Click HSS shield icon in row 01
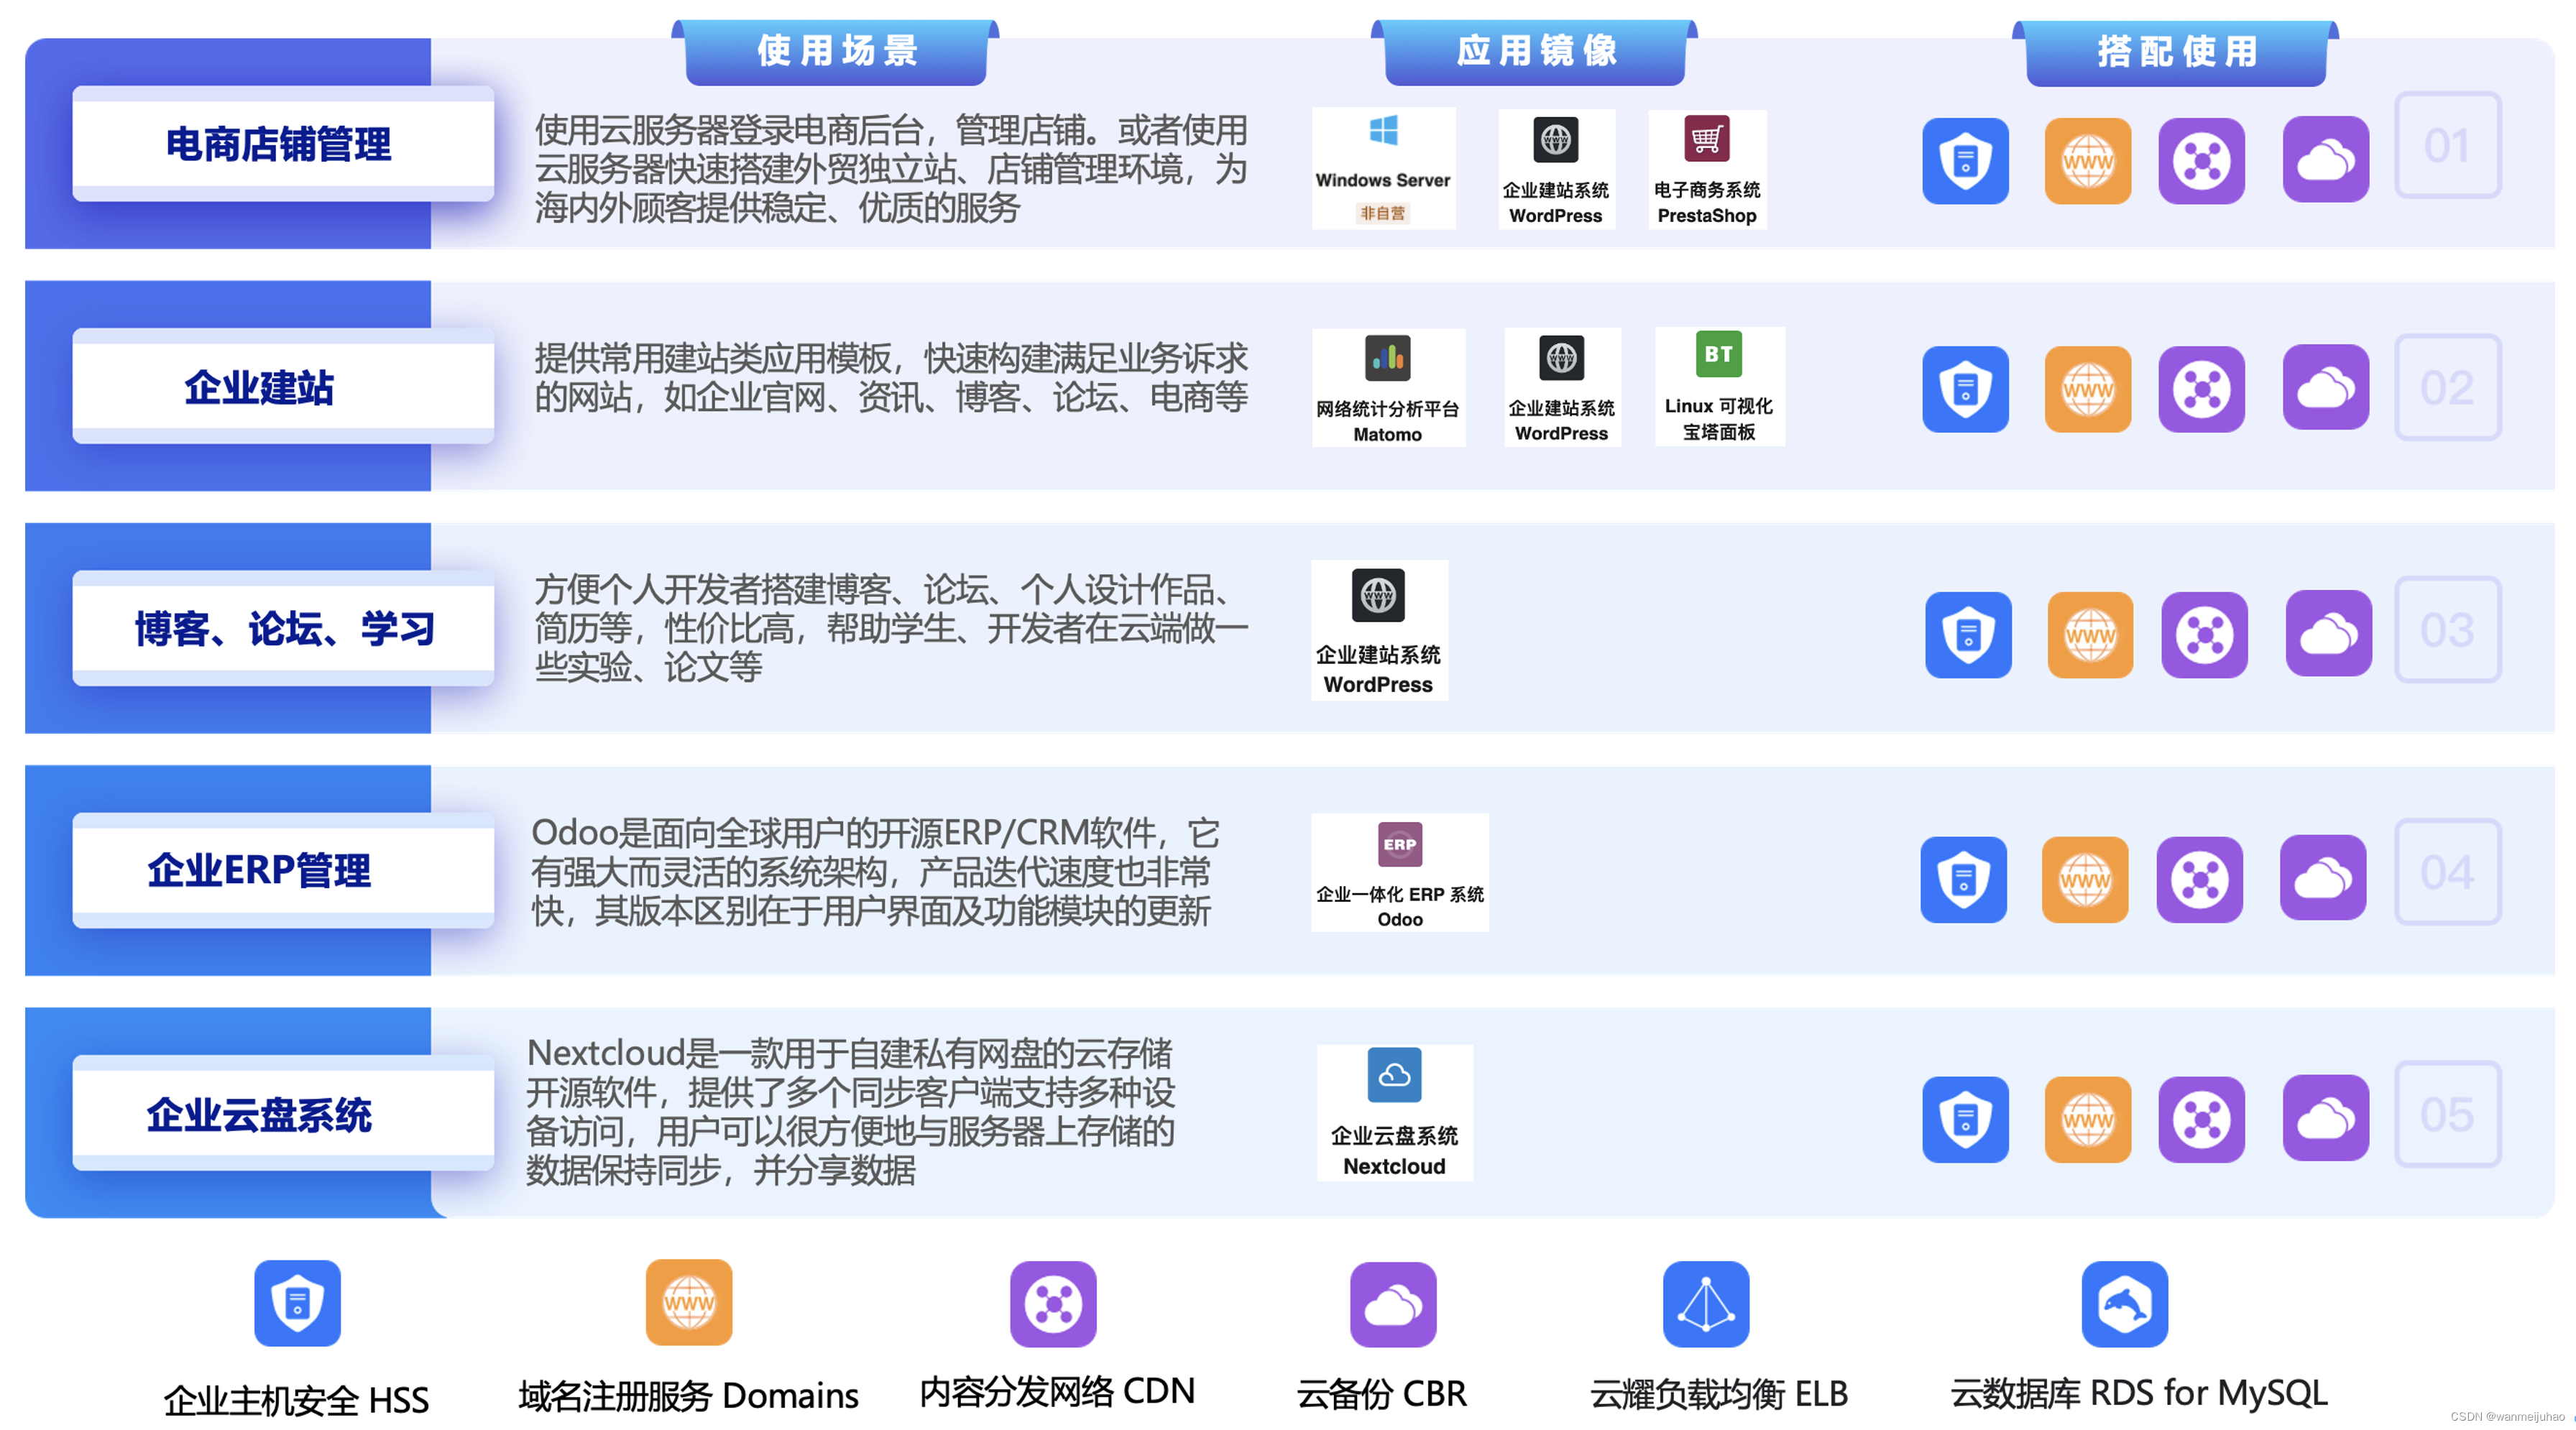The width and height of the screenshot is (2576, 1430). pyautogui.click(x=1965, y=161)
